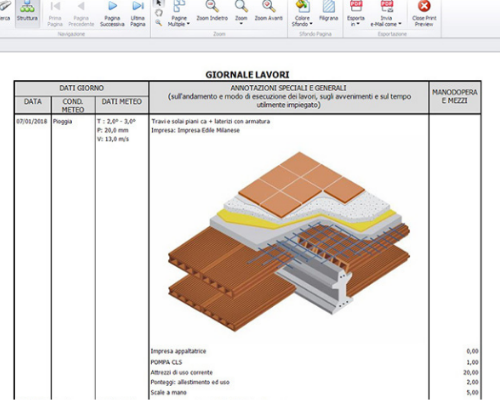Close Print Preview
500x400 pixels.
click(x=424, y=13)
